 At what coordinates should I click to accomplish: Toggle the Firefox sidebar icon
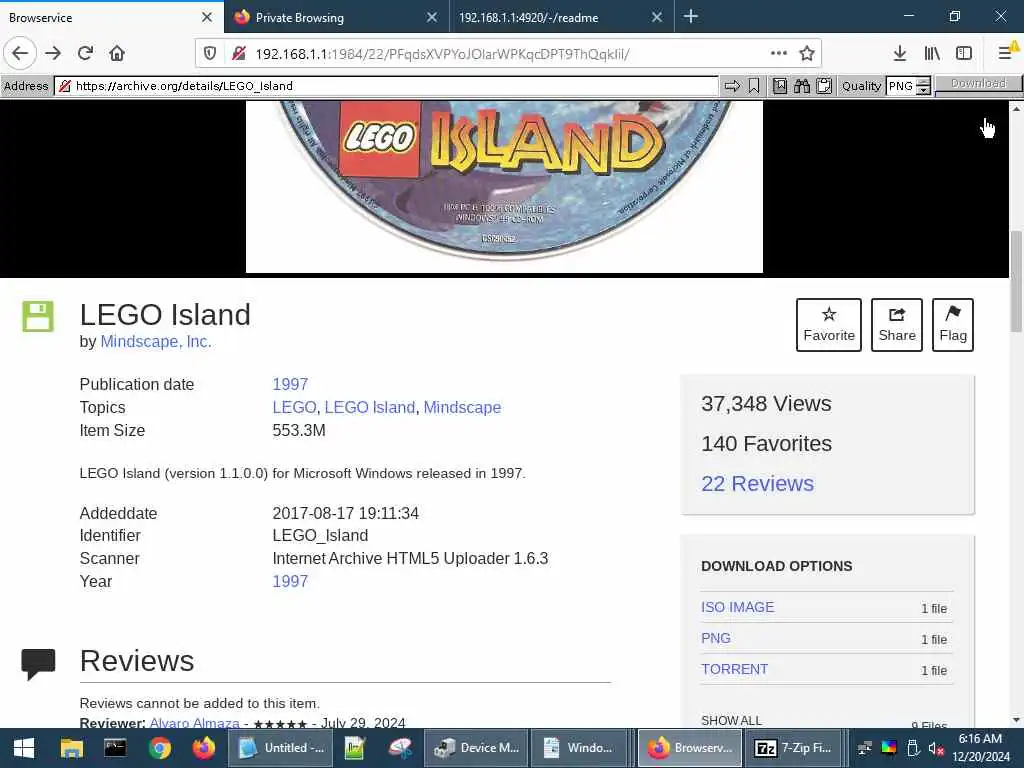click(x=964, y=54)
